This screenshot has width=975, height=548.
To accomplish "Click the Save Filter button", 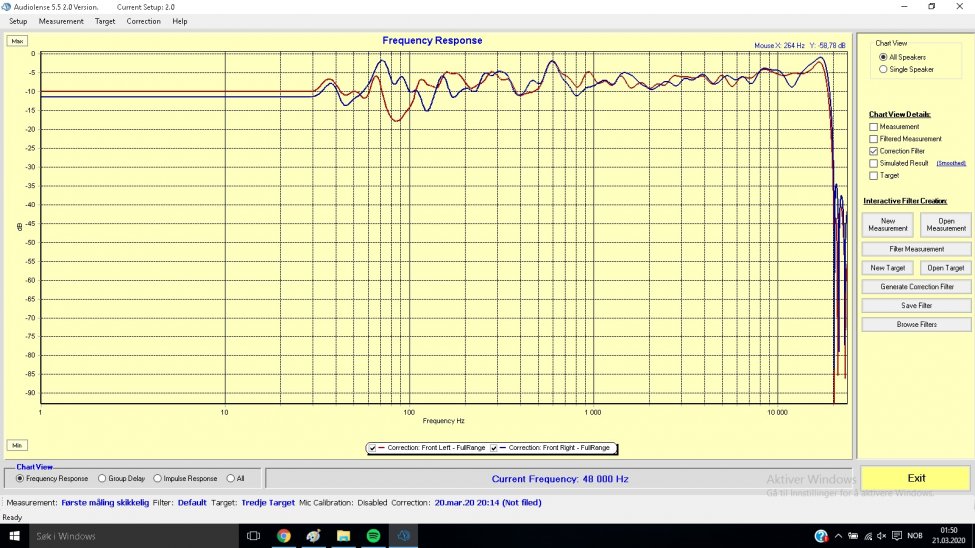I will pos(917,306).
